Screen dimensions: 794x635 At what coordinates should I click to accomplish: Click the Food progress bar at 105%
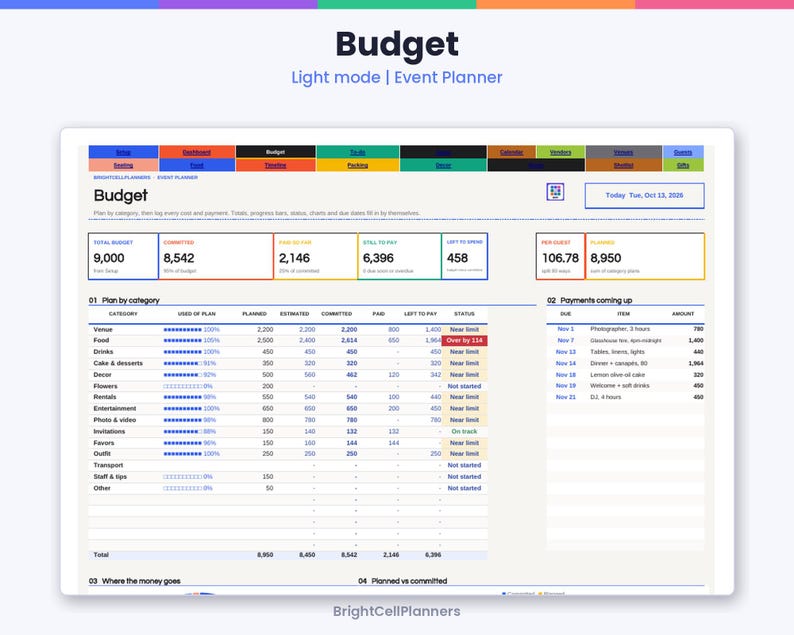pyautogui.click(x=191, y=341)
